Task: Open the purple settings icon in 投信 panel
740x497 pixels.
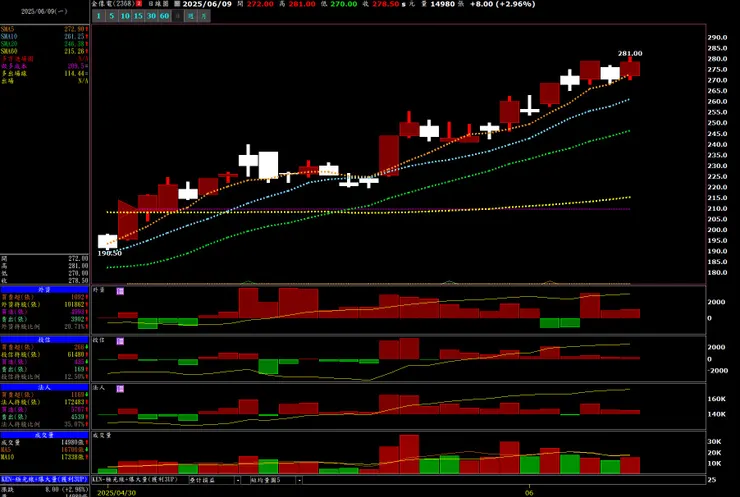Action: [x=120, y=341]
